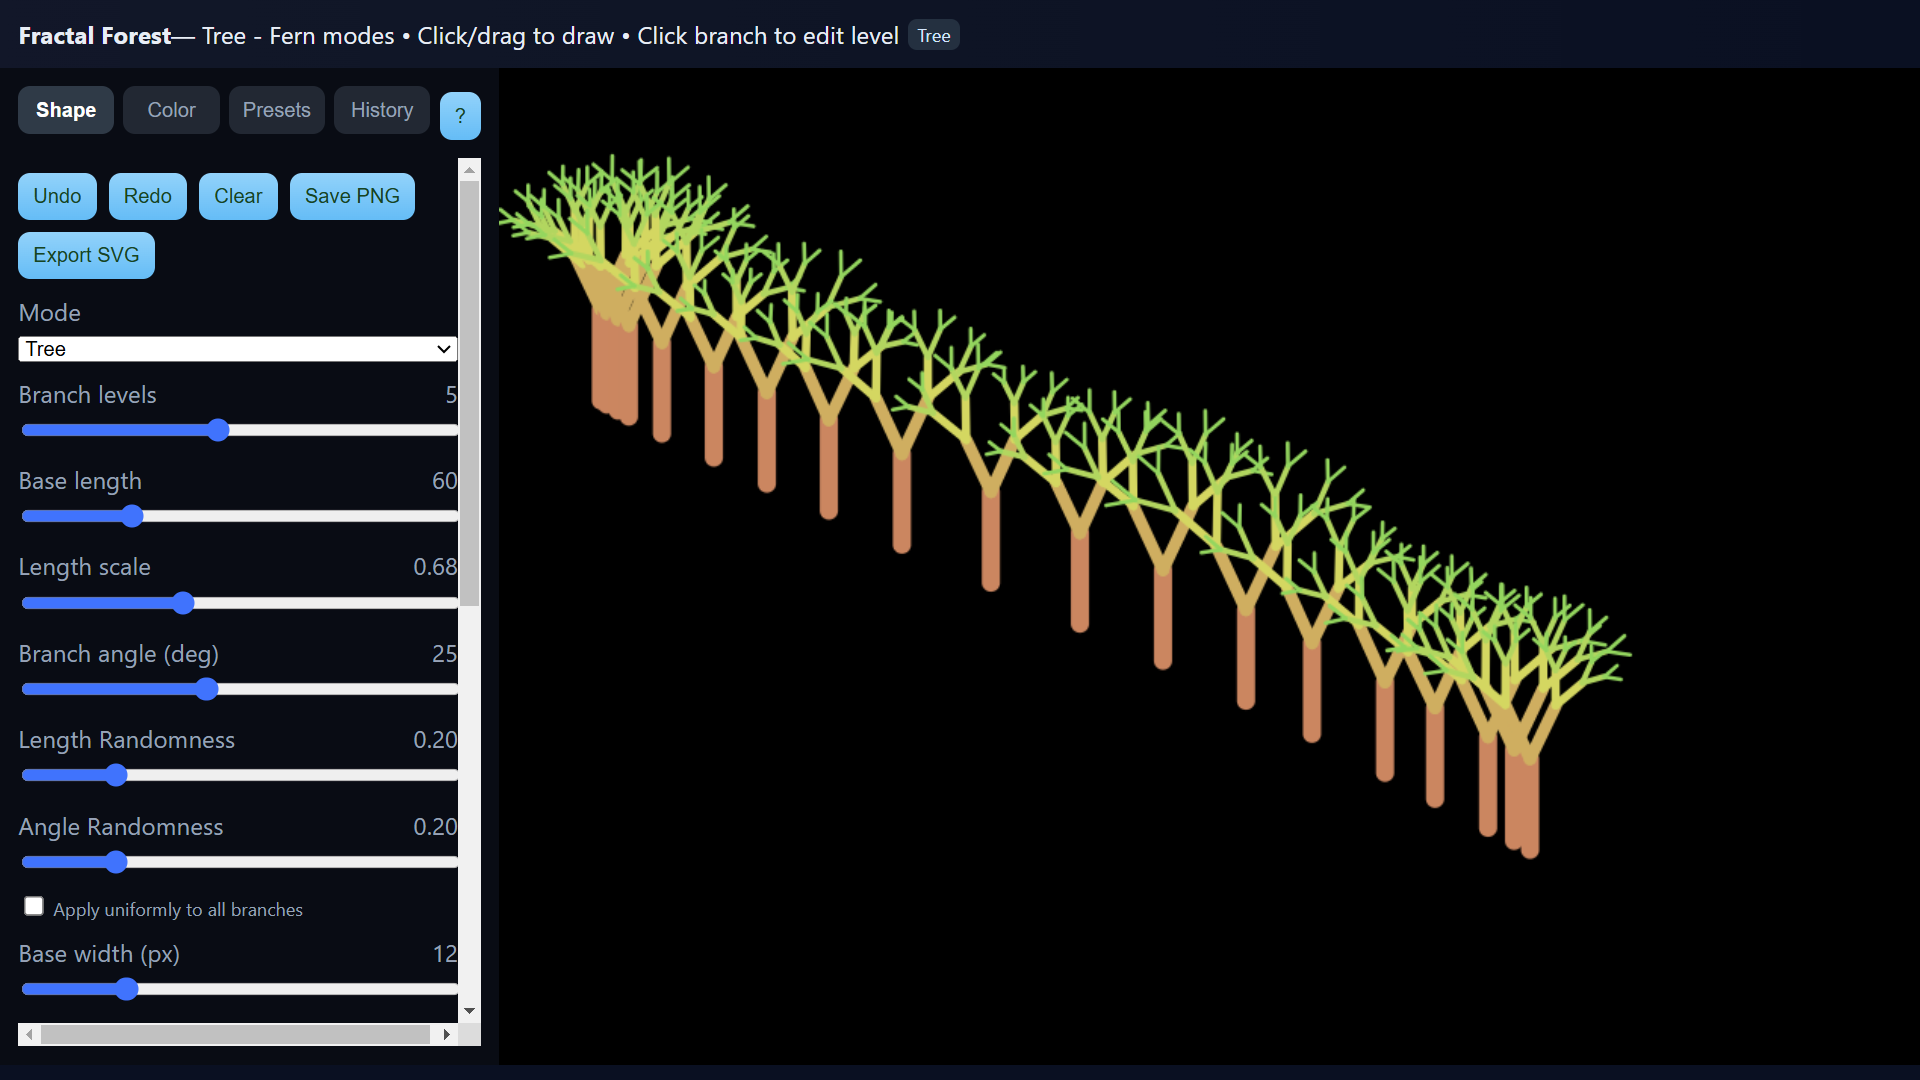Screen dimensions: 1920x1080
Task: Show the History tab
Action: [x=381, y=110]
